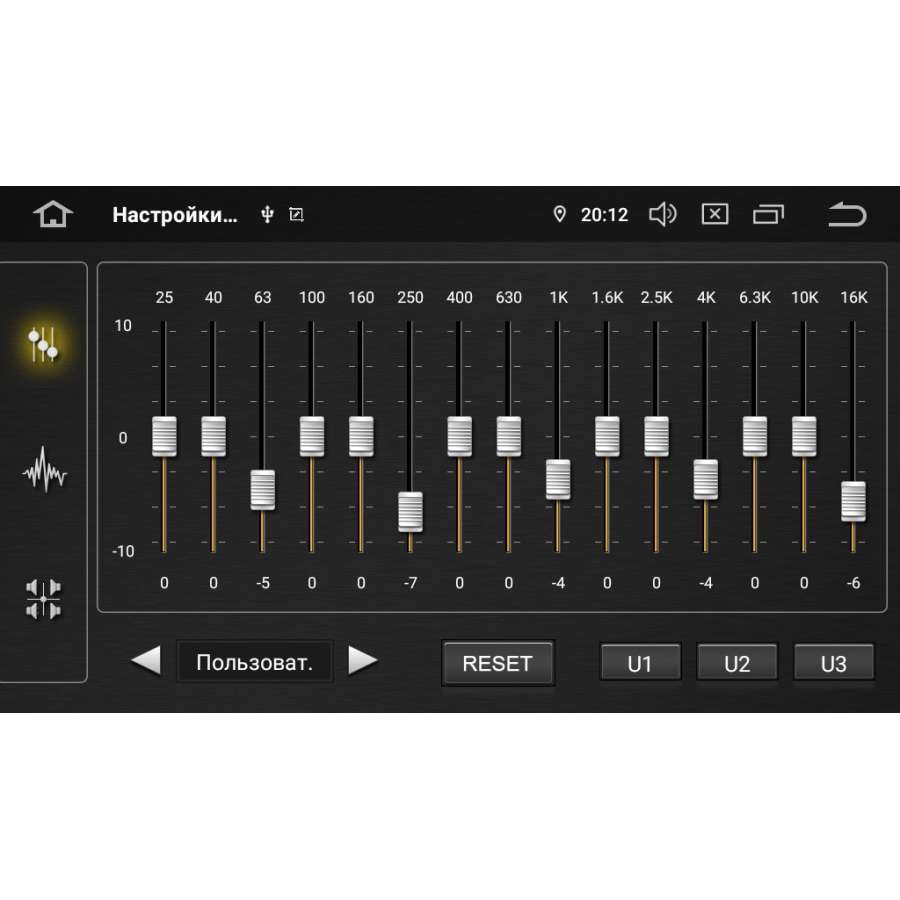Click the -4 value under 1K
Screen dimensions: 900x900
pyautogui.click(x=558, y=583)
